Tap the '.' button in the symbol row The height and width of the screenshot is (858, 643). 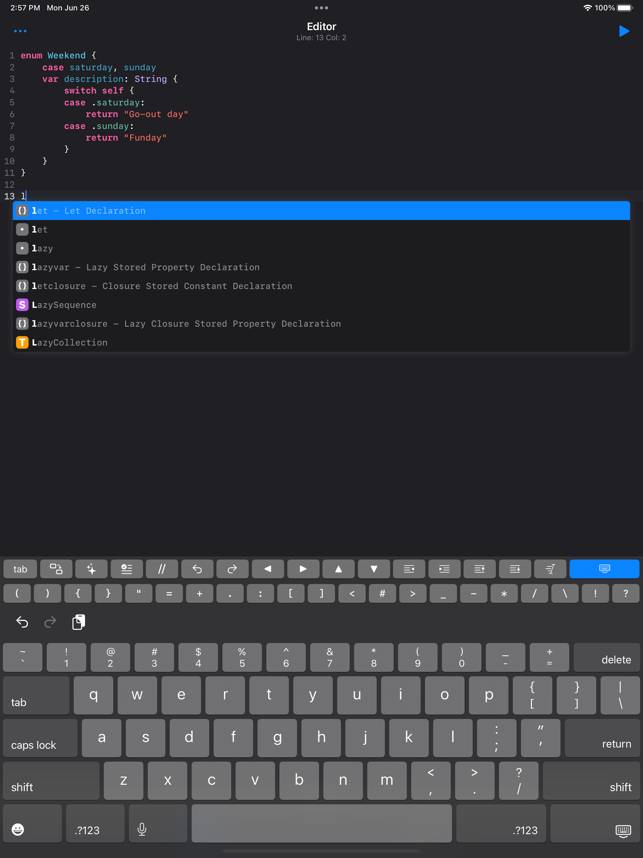(230, 593)
